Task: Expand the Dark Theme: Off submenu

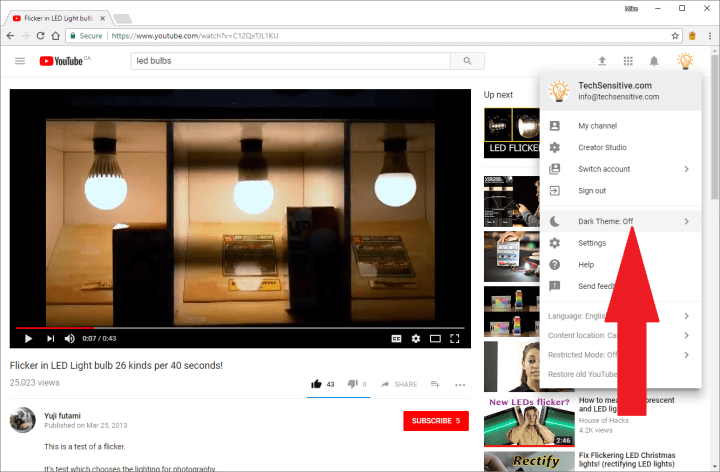Action: point(620,221)
